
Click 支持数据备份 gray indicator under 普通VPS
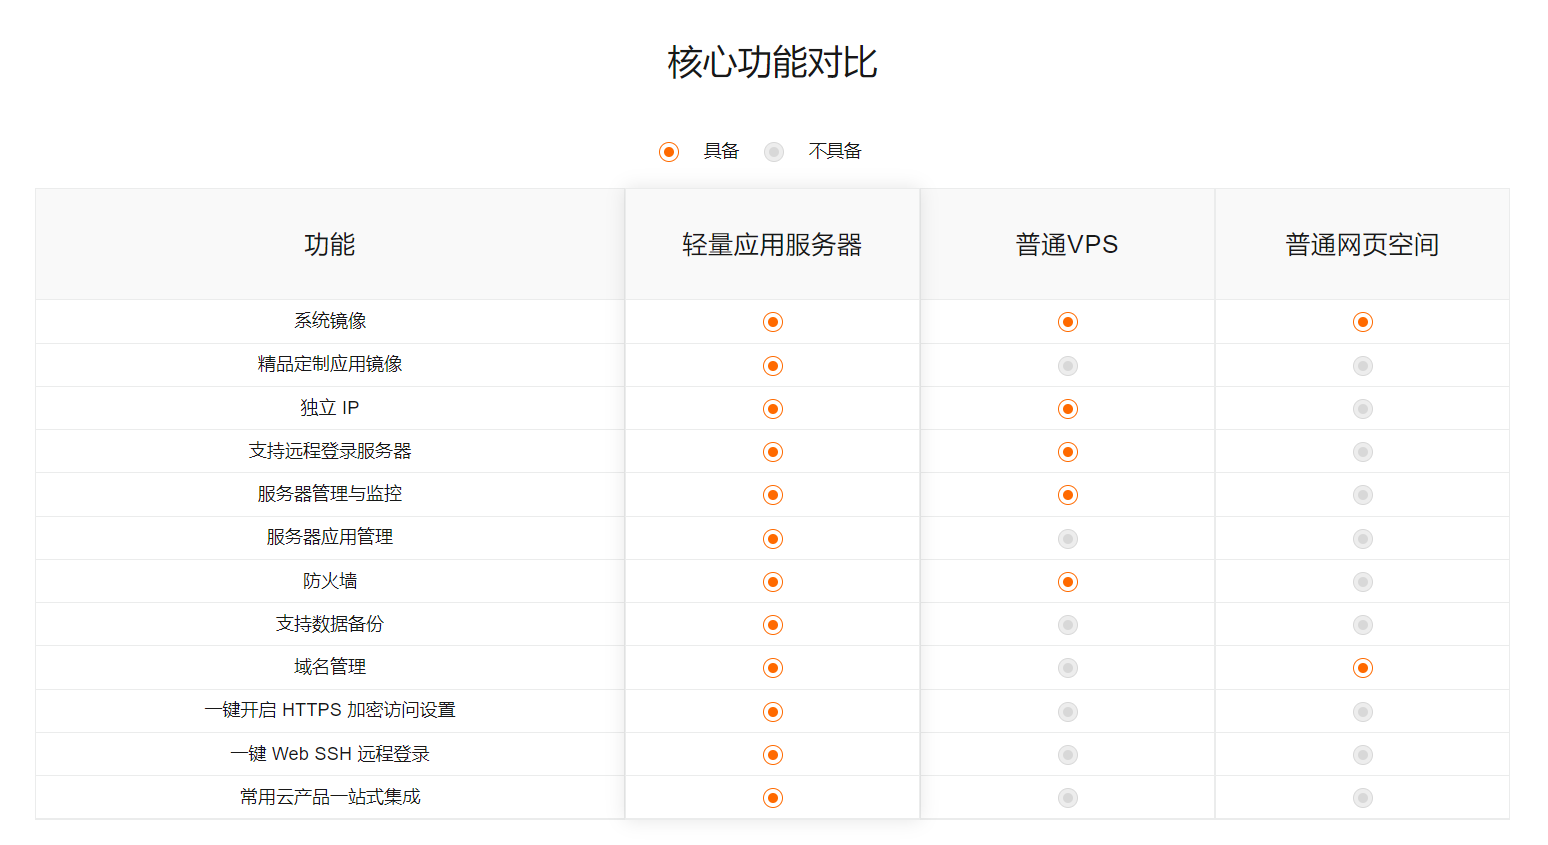(x=1068, y=625)
